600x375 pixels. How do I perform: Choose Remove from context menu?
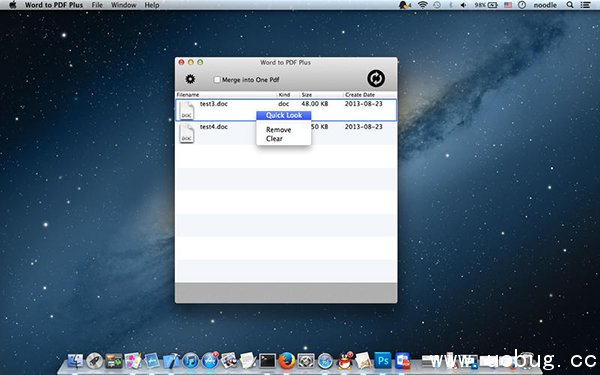point(278,130)
